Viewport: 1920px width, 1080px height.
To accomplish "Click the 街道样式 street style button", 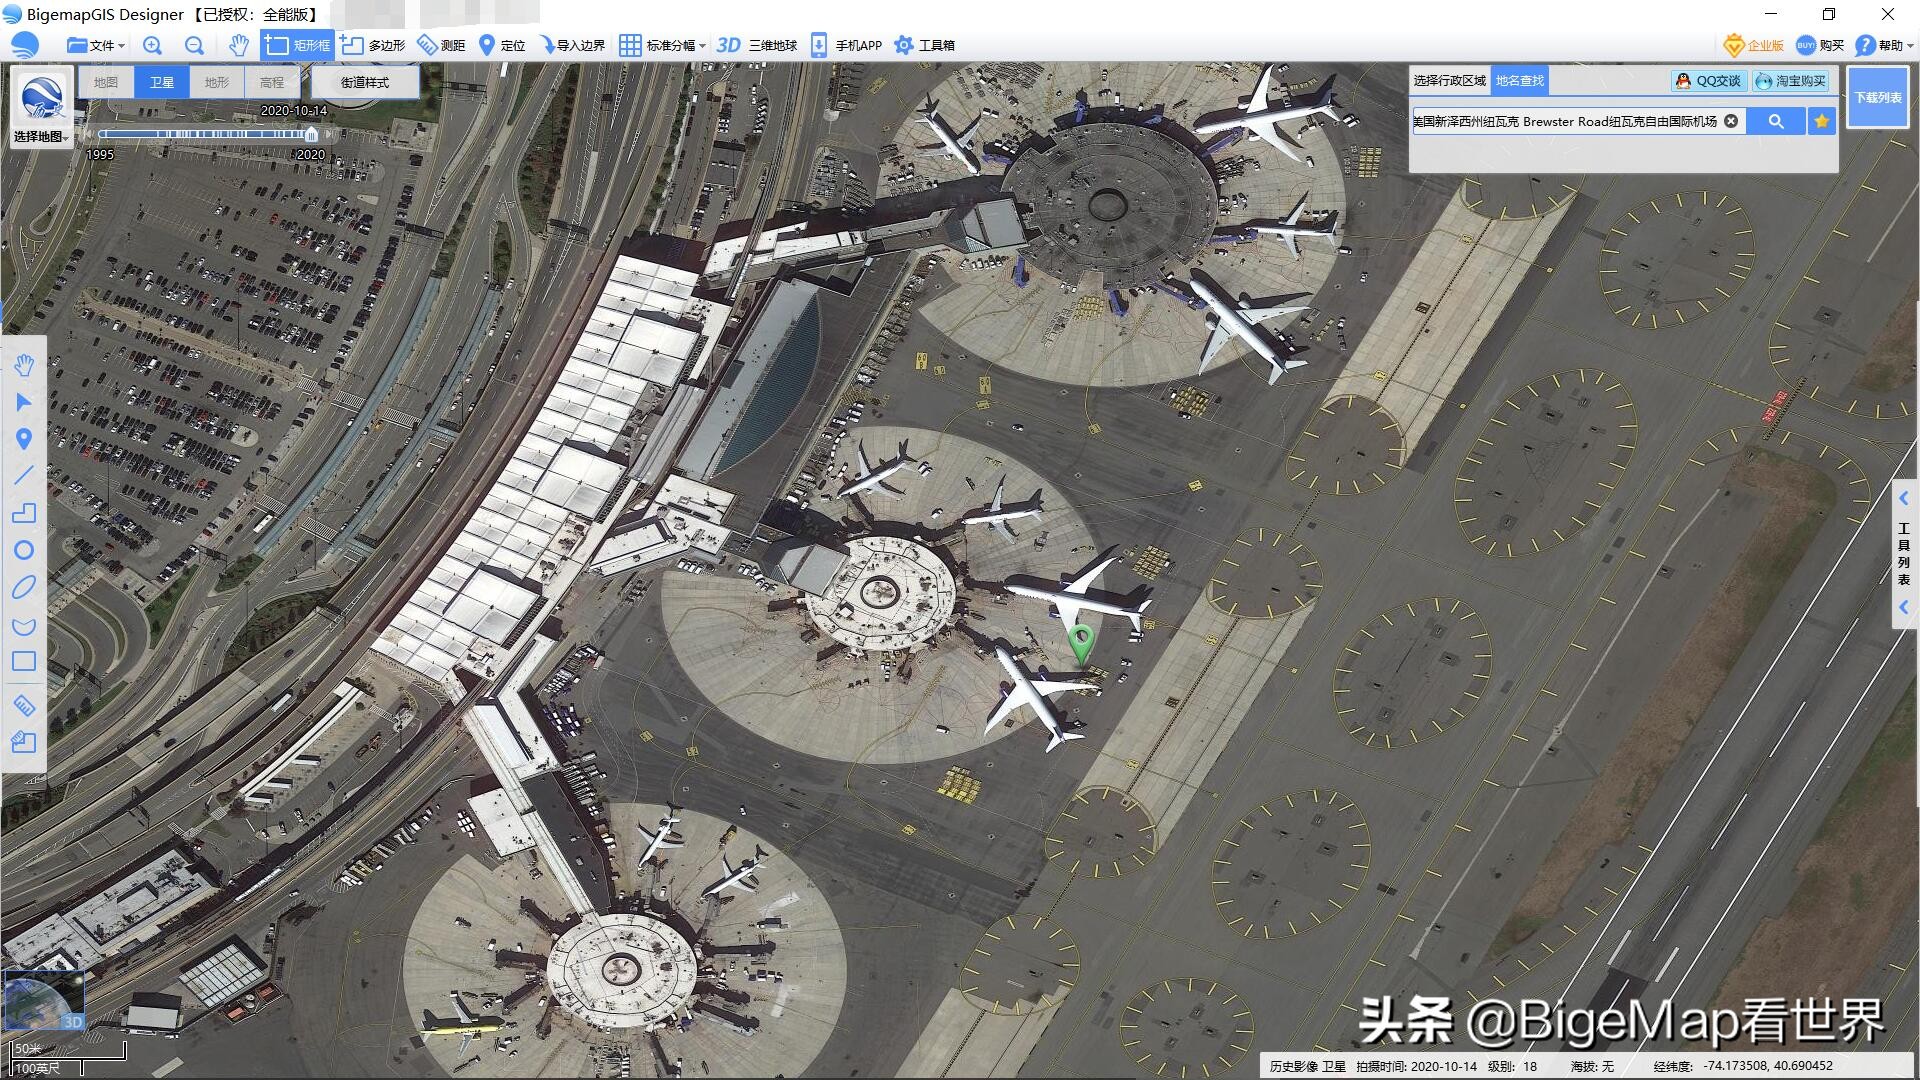I will pos(365,82).
